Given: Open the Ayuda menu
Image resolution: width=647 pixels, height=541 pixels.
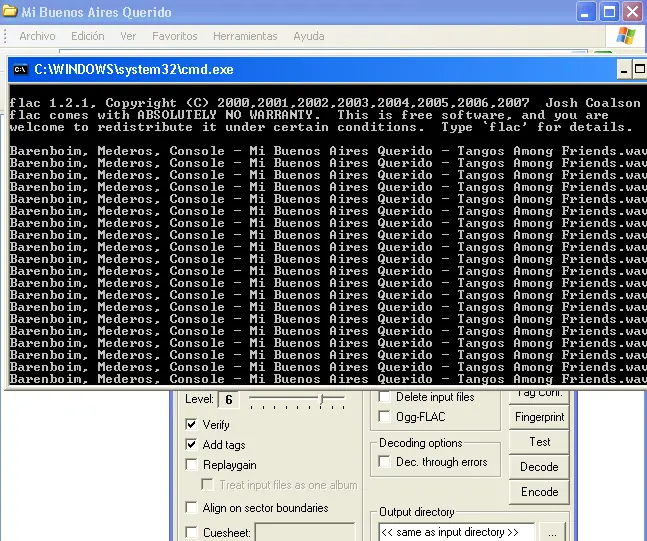Looking at the screenshot, I should click(x=309, y=36).
